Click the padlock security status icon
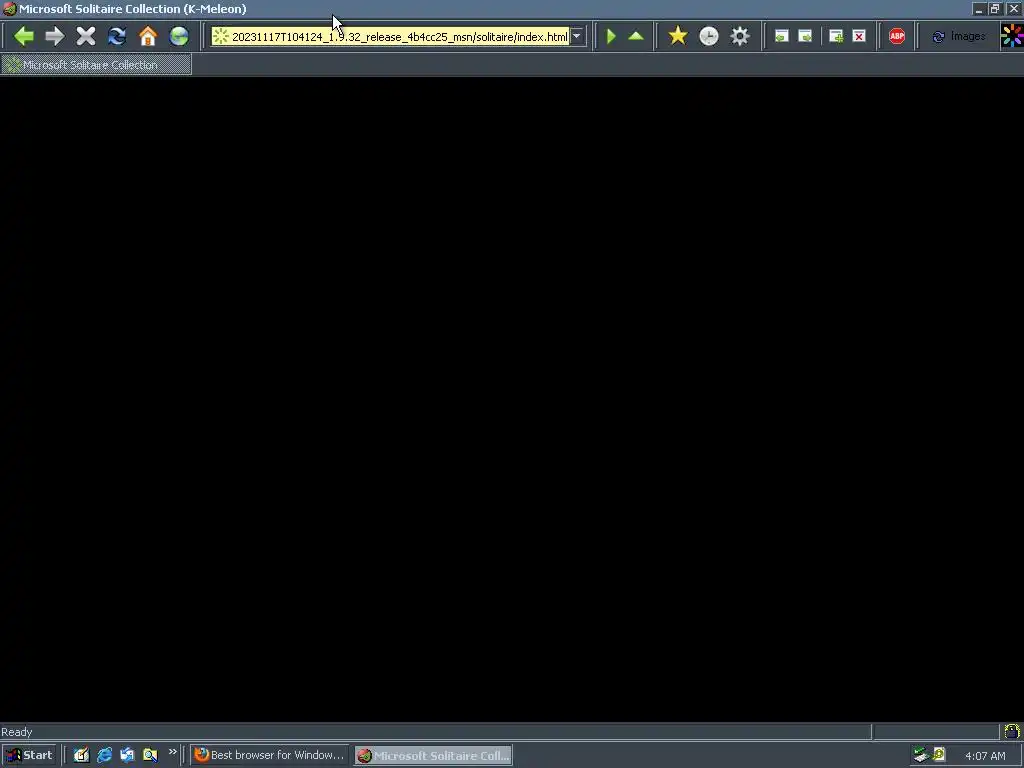The height and width of the screenshot is (768, 1024). (1012, 731)
